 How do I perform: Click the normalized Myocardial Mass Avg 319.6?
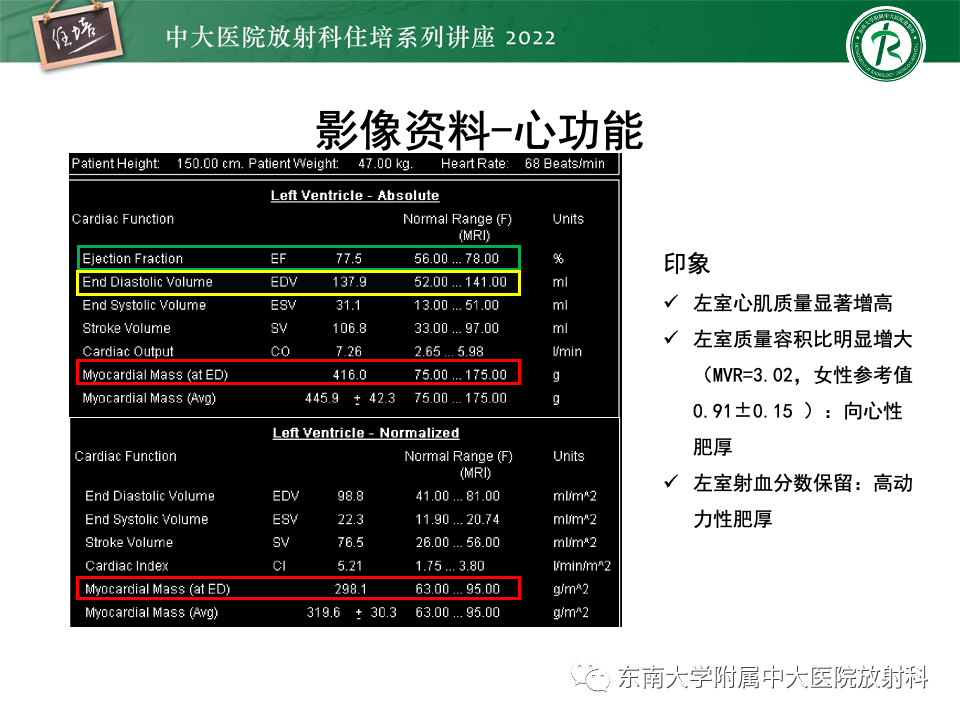[x=323, y=612]
